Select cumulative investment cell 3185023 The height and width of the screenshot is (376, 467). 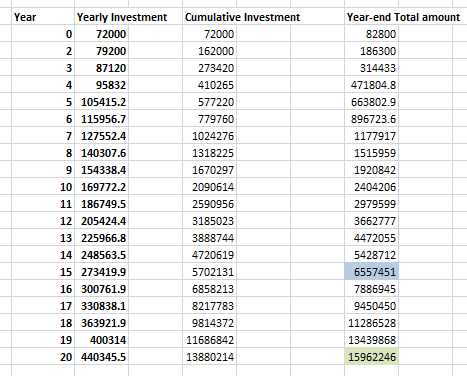(209, 221)
